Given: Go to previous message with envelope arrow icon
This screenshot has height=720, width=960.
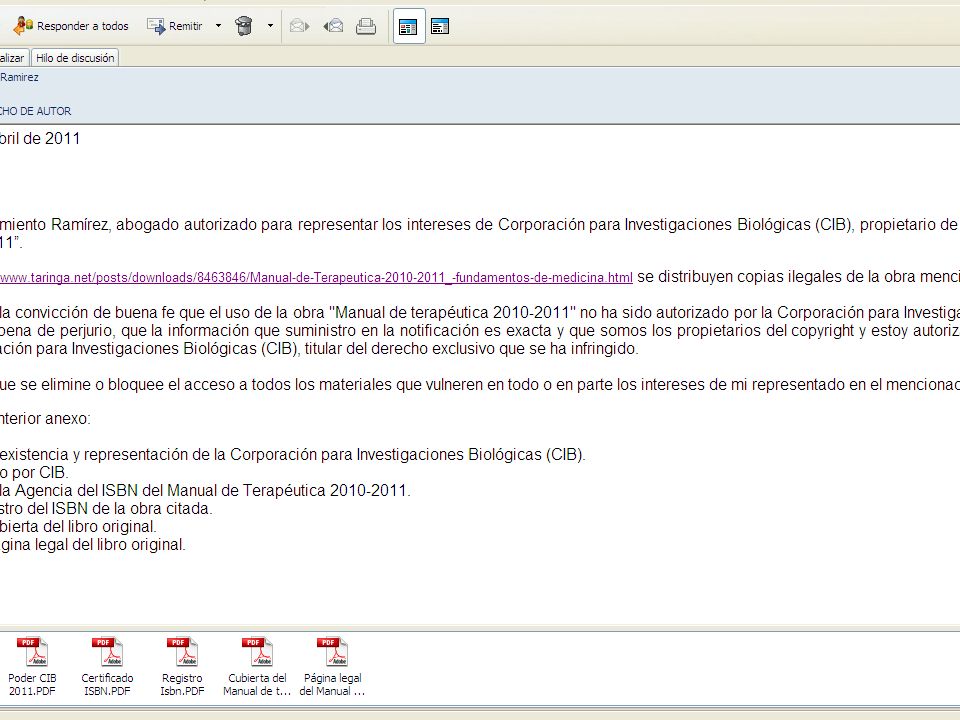Looking at the screenshot, I should click(333, 26).
